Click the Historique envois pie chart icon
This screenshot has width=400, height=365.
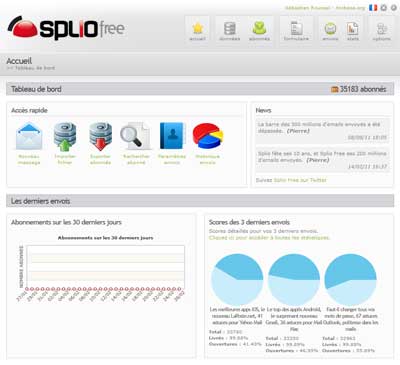tap(208, 136)
